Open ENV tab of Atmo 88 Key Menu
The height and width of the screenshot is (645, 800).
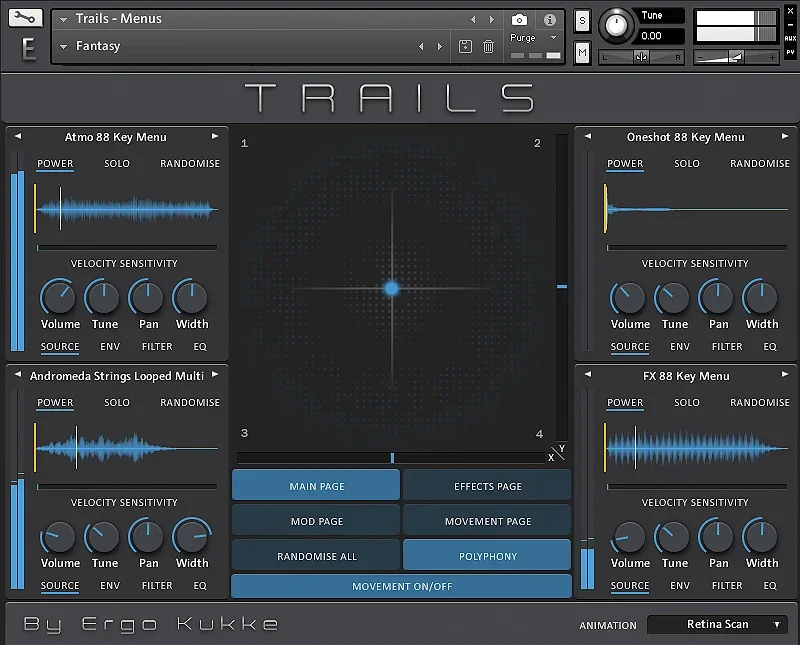click(x=110, y=346)
